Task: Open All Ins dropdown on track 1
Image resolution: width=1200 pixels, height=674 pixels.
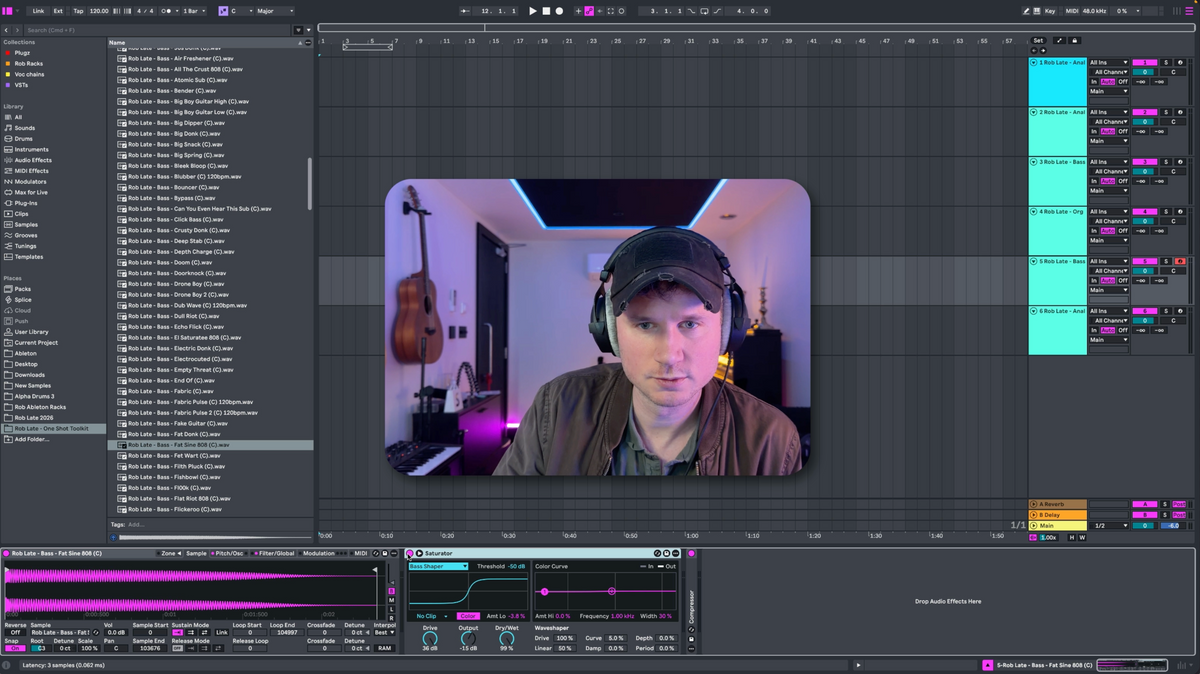Action: pyautogui.click(x=1108, y=62)
